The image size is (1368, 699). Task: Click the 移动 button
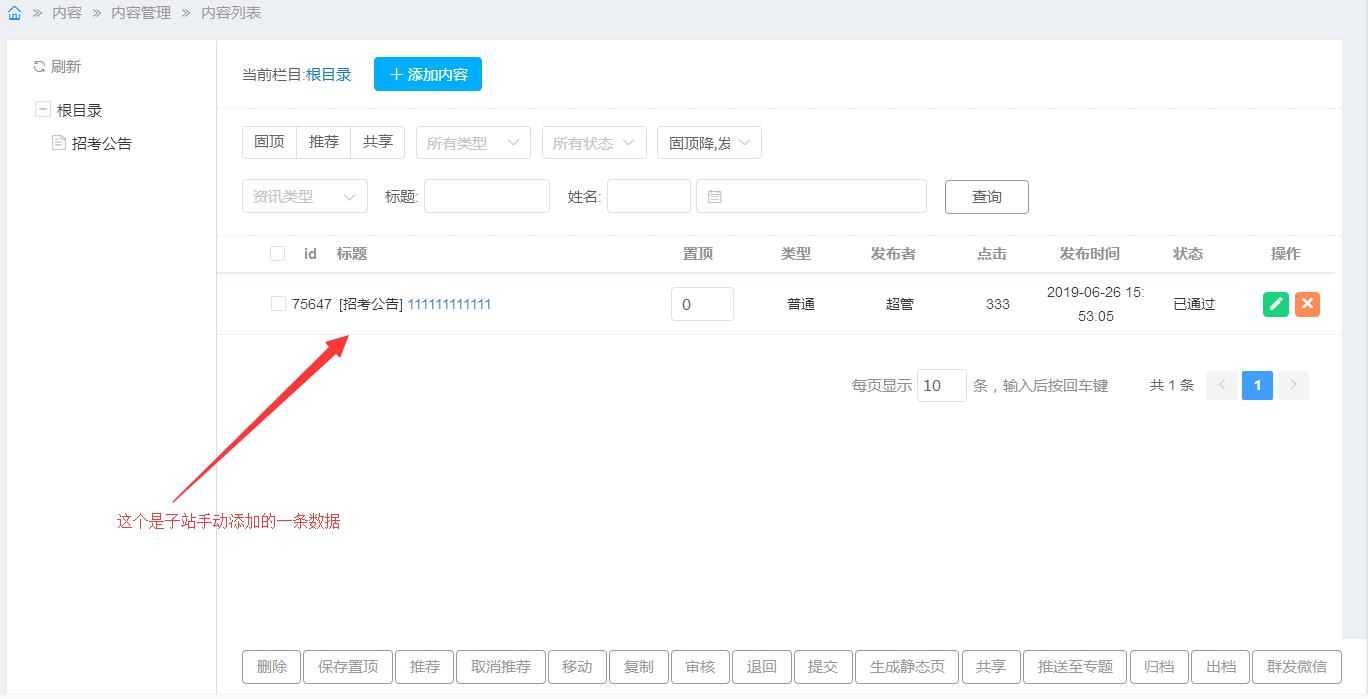(x=577, y=667)
